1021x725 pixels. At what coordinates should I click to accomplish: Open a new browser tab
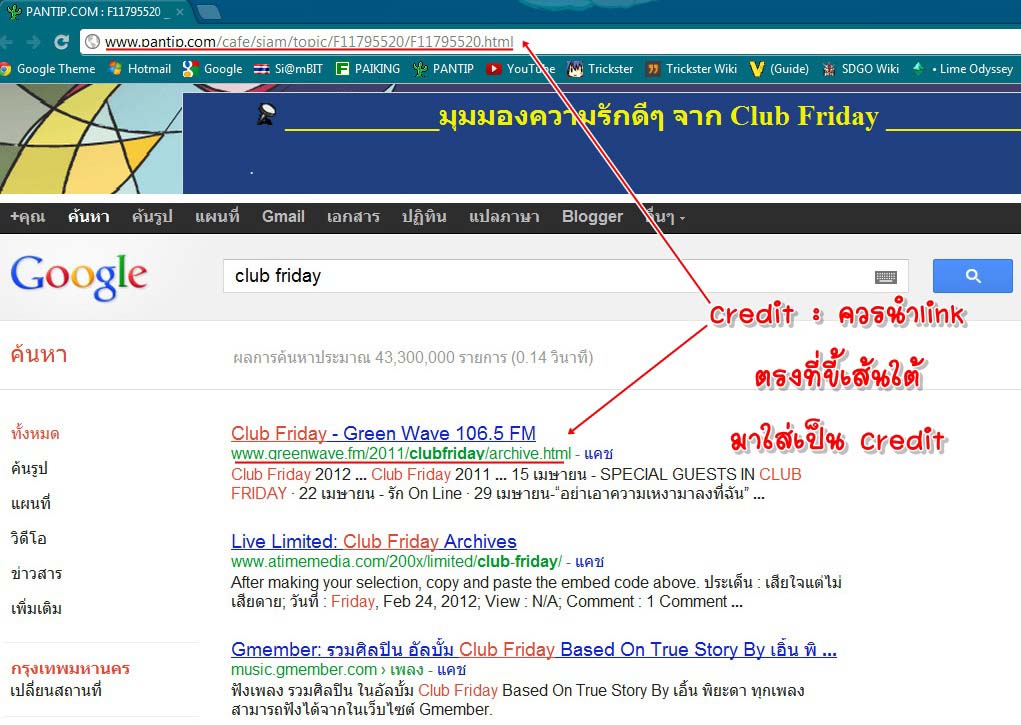tap(208, 12)
